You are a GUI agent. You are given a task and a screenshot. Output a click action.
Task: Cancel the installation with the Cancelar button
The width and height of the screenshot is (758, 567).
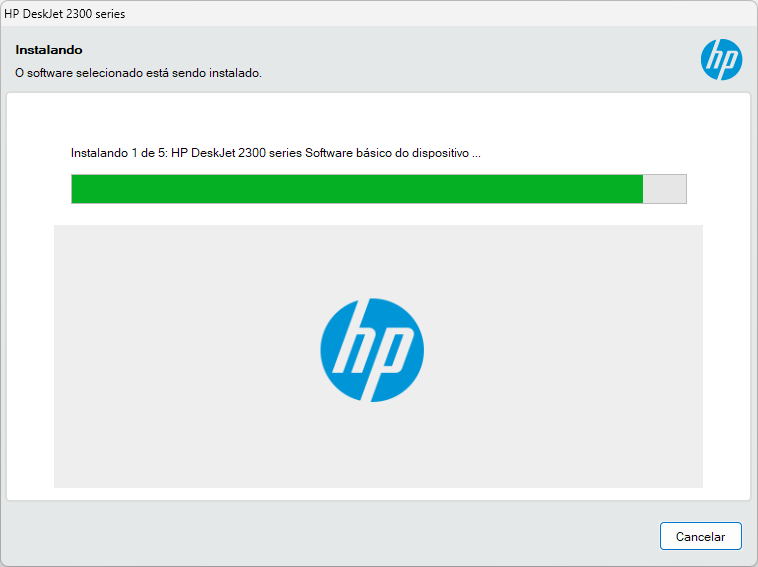click(x=700, y=536)
